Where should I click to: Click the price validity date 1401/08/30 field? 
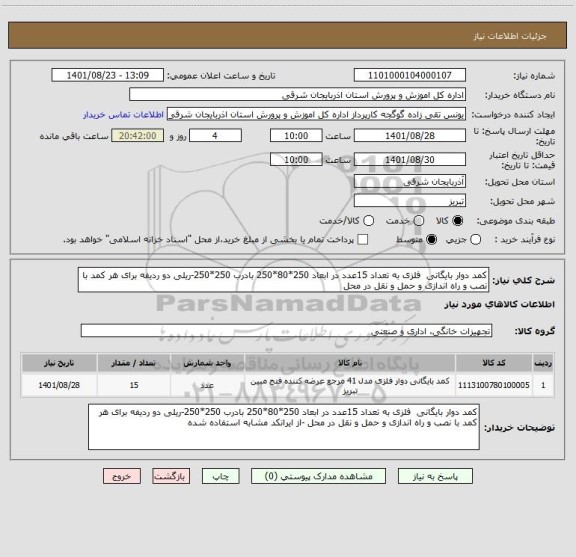coord(410,159)
